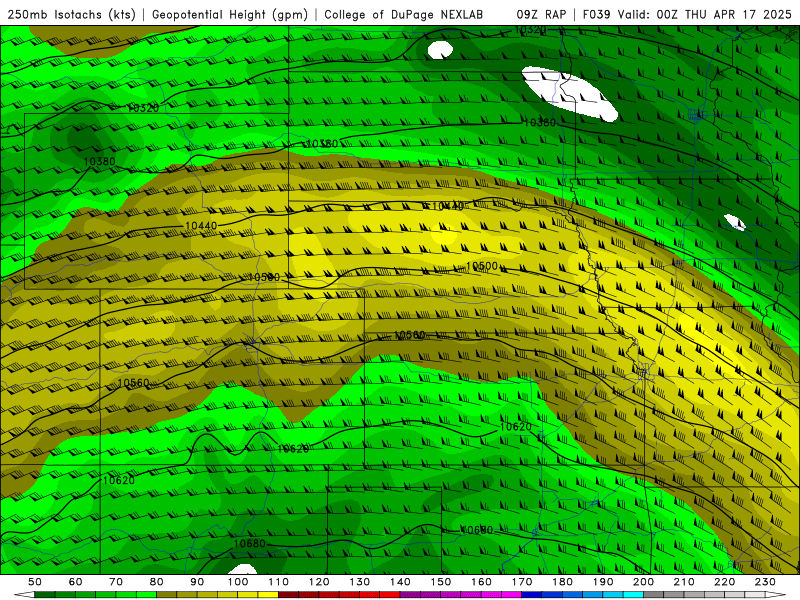The width and height of the screenshot is (800, 600).
Task: Click the "Geopotential Height (gpm)" header text
Action: click(x=230, y=15)
